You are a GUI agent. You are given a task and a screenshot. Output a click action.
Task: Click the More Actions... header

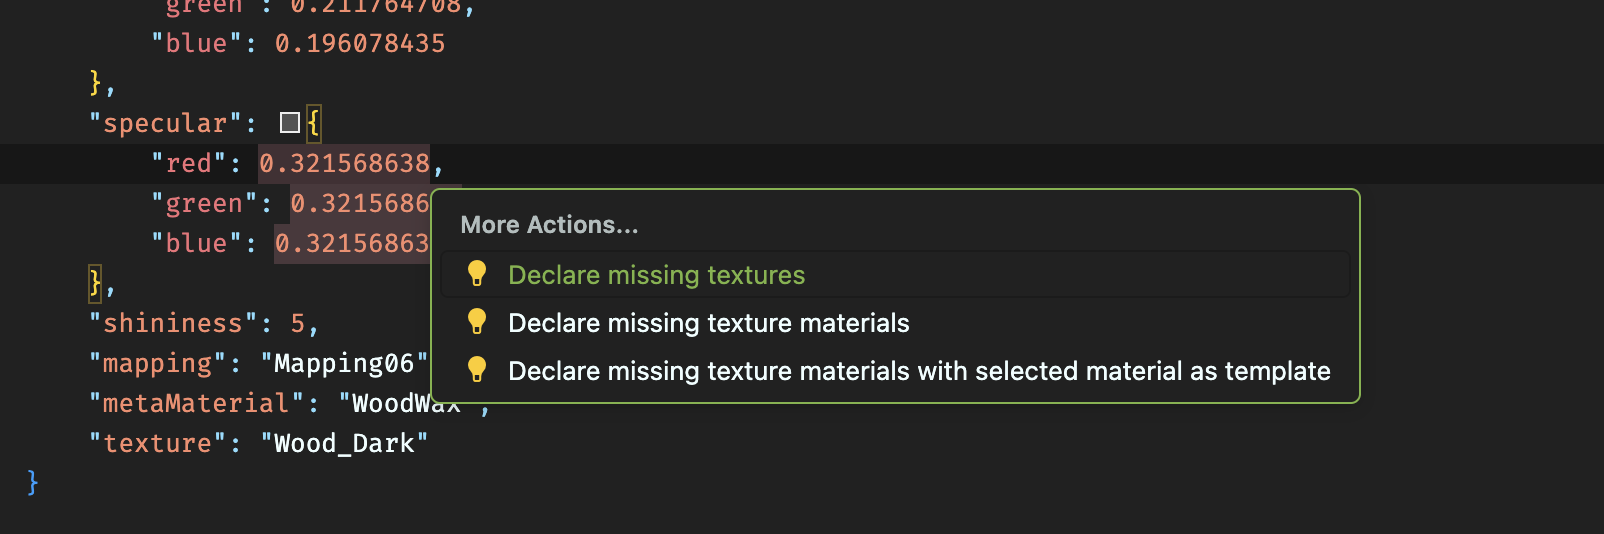pyautogui.click(x=549, y=225)
